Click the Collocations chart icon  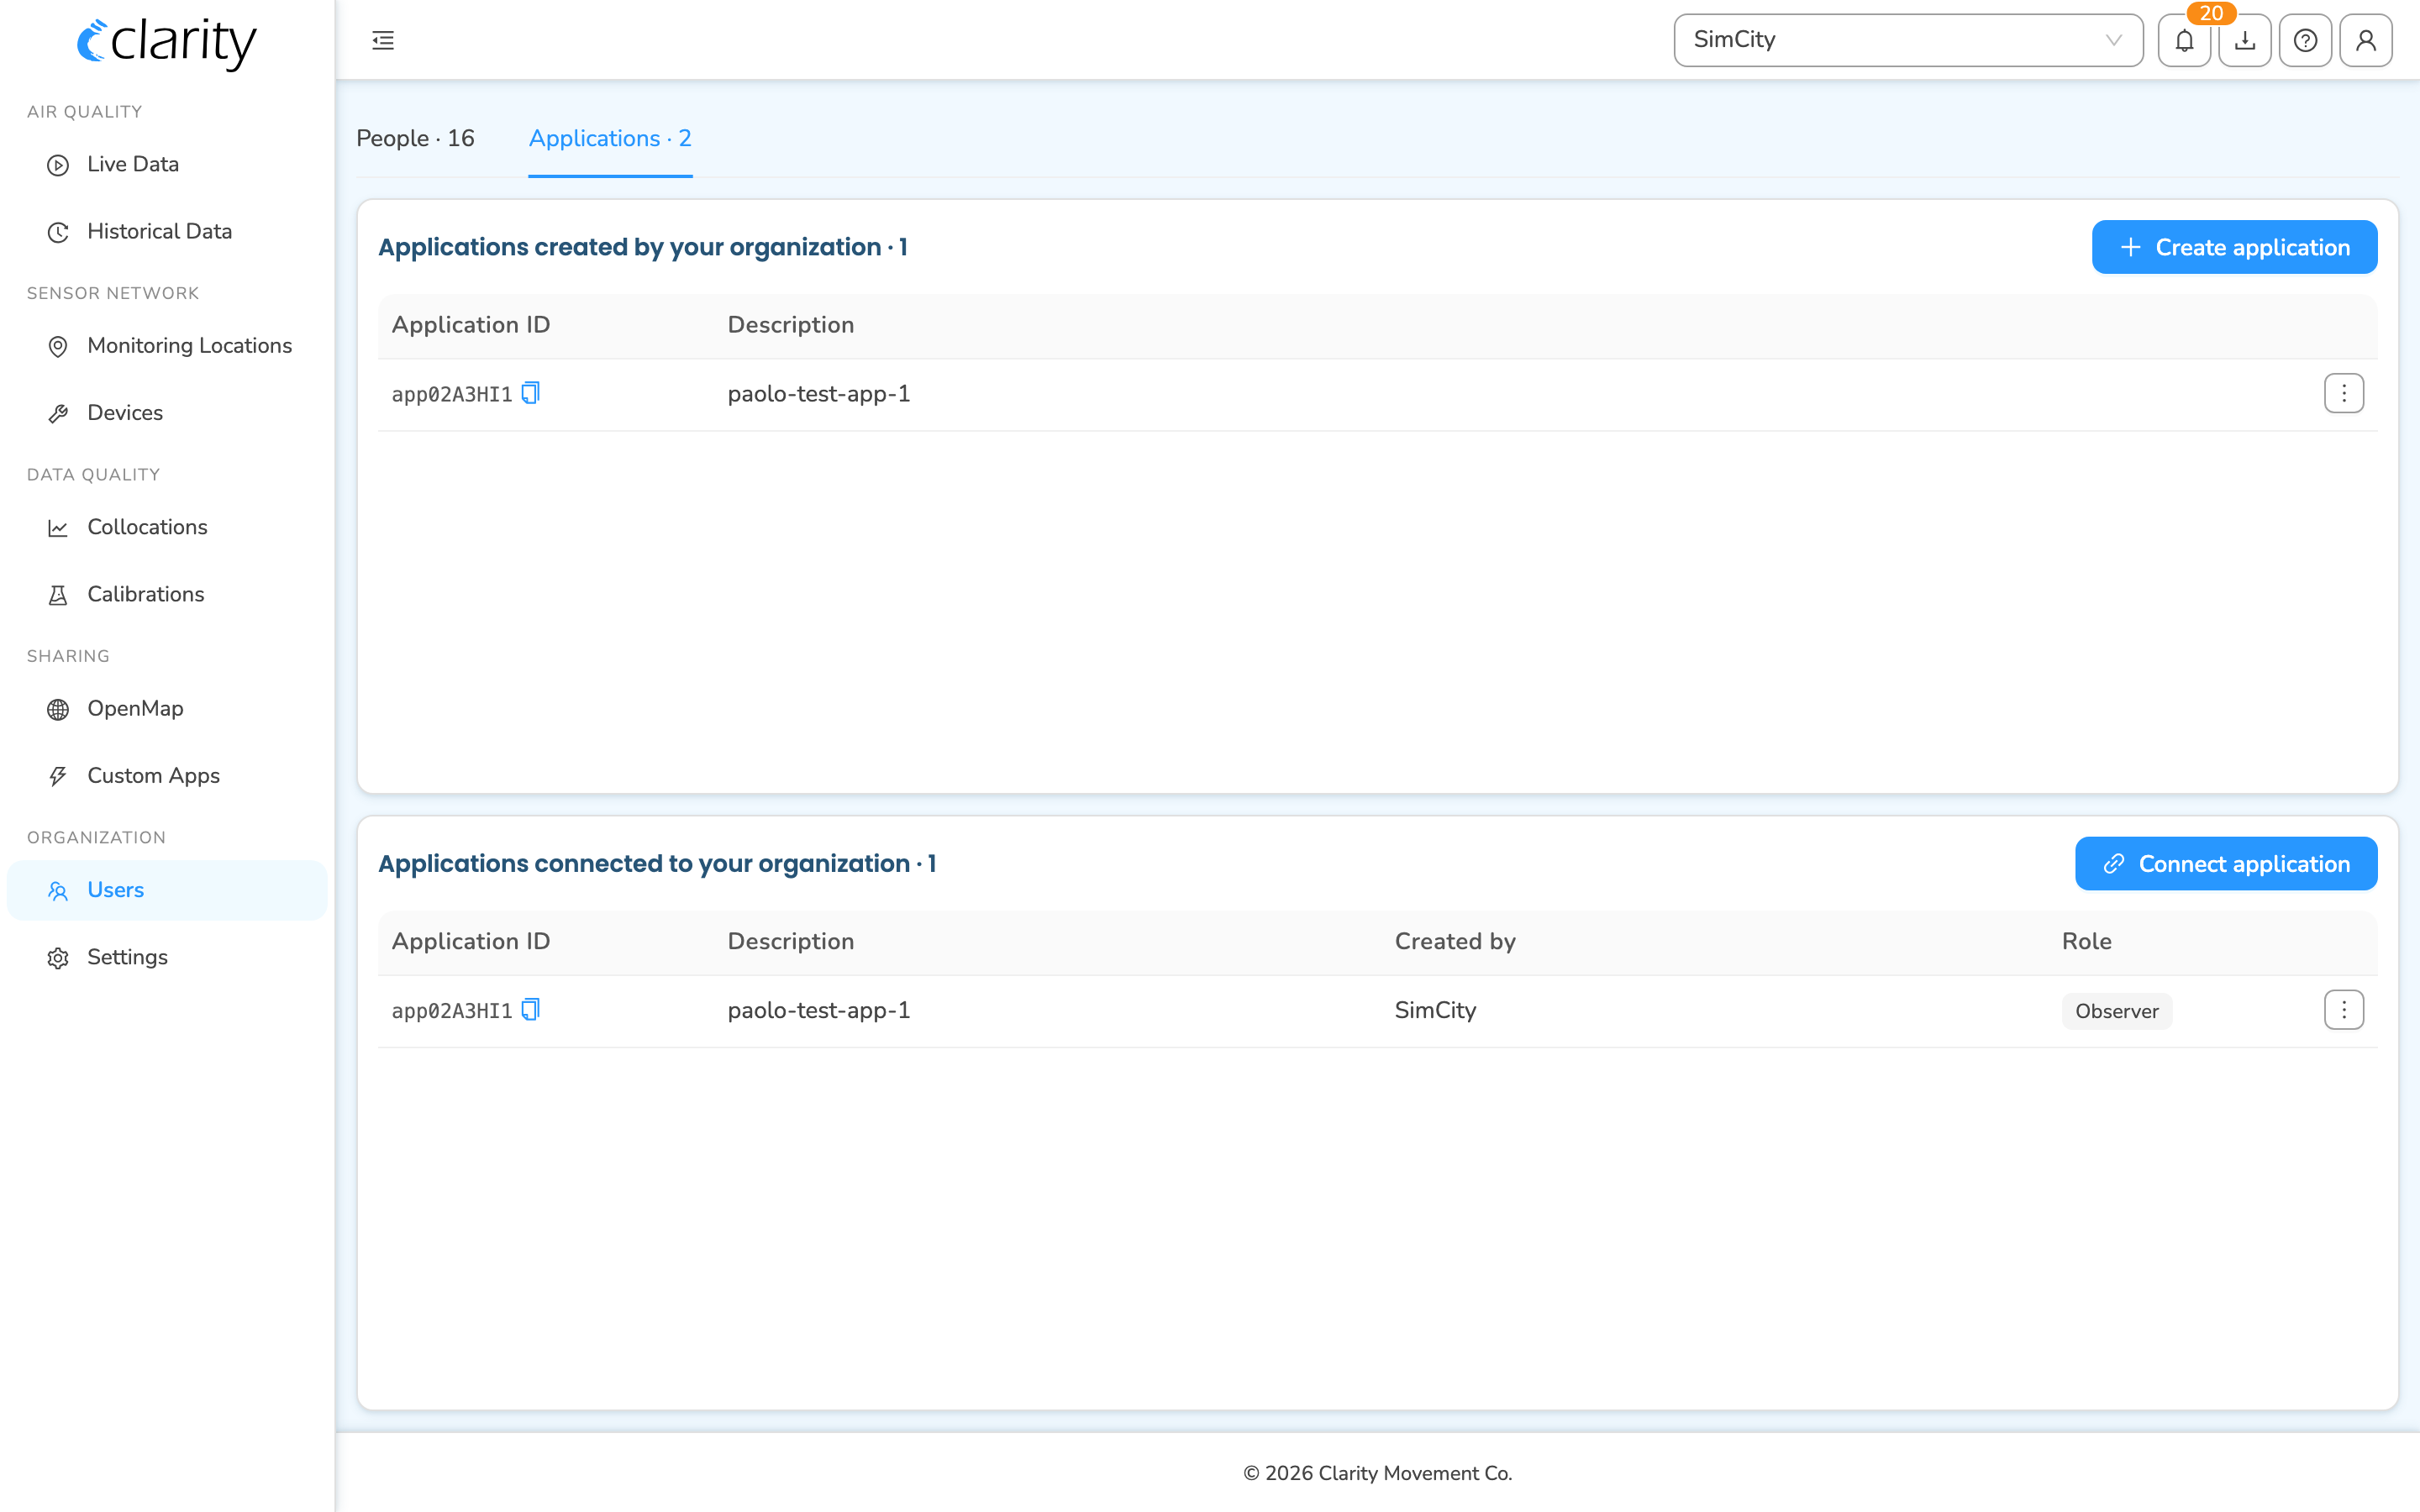(x=58, y=528)
